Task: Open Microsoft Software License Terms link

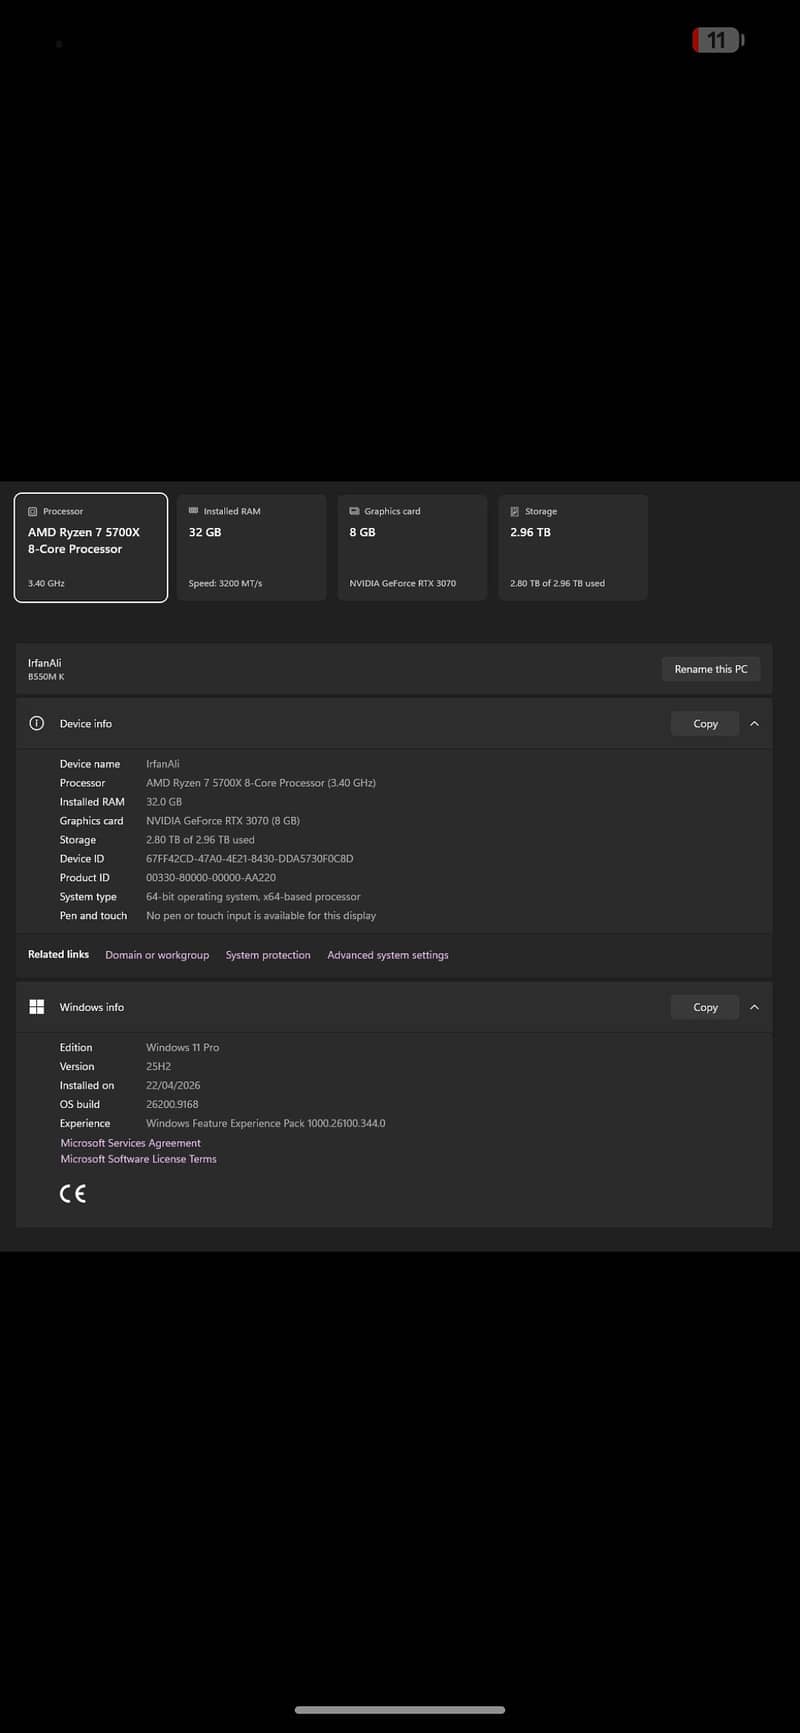Action: coord(138,1159)
